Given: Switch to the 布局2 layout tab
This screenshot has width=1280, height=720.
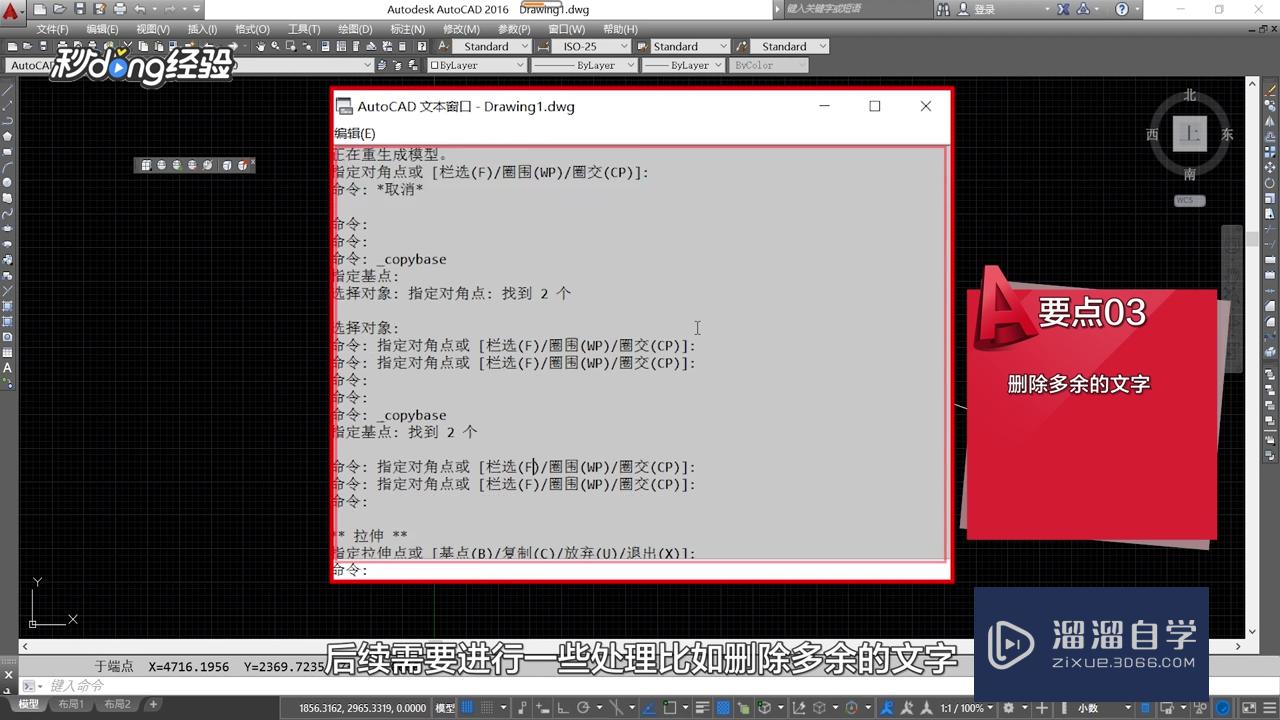Looking at the screenshot, I should pyautogui.click(x=117, y=705).
